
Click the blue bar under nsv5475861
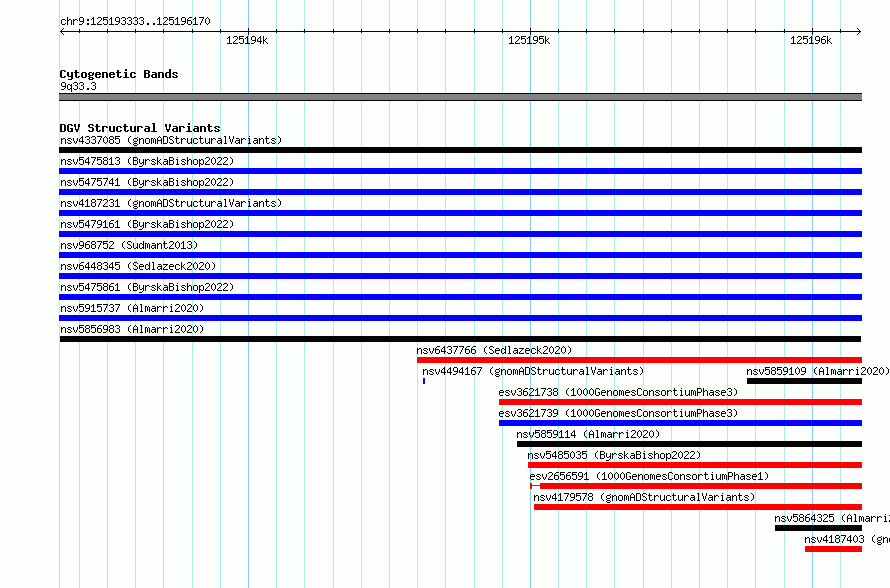tap(460, 297)
